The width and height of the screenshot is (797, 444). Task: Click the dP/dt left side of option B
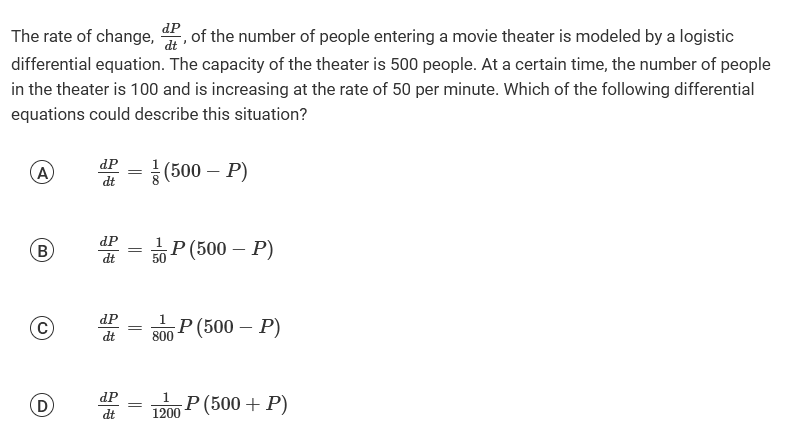(108, 250)
